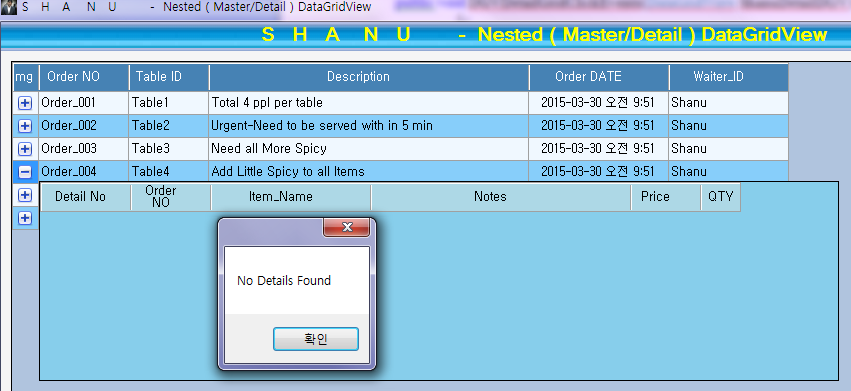Click the Img column header
851x391 pixels.
26,77
